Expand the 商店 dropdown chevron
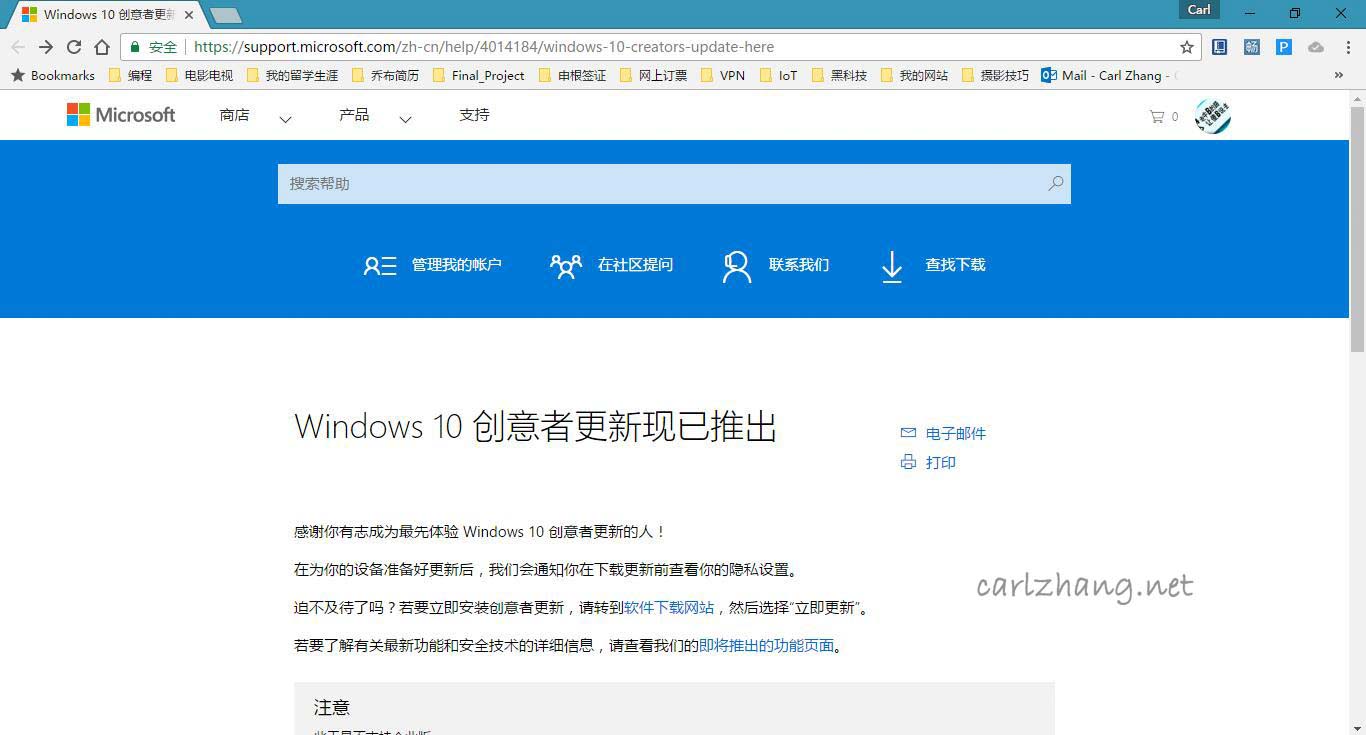Image resolution: width=1366 pixels, height=735 pixels. [286, 118]
